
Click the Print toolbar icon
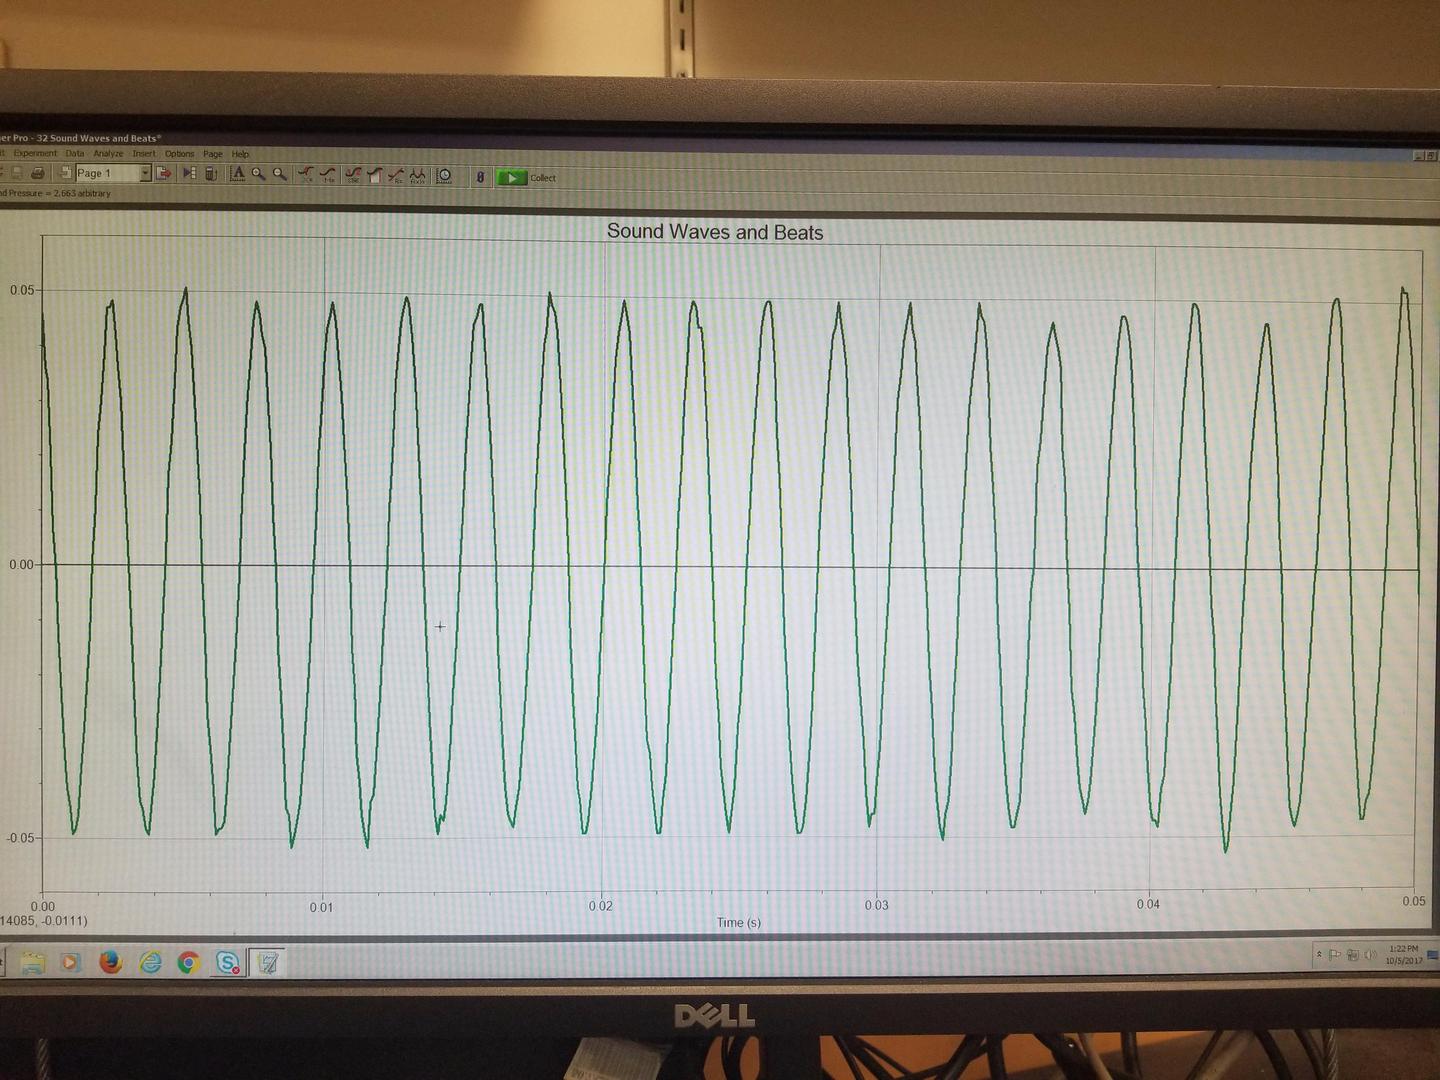[37, 173]
